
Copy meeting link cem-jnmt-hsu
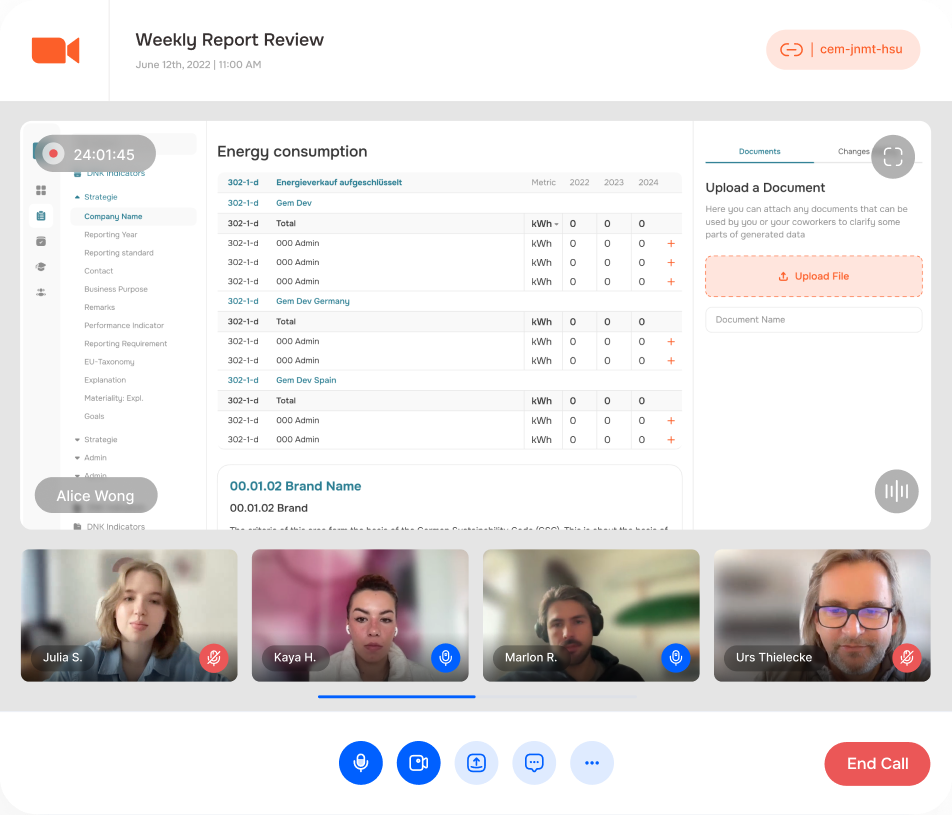pyautogui.click(x=842, y=50)
